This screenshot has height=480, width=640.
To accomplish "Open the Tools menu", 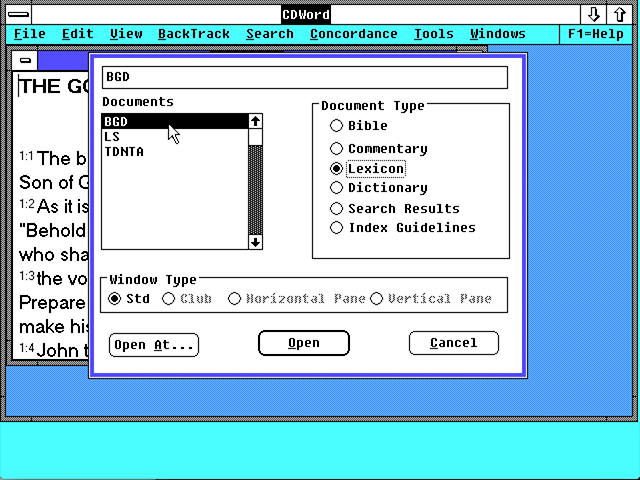I will (433, 34).
